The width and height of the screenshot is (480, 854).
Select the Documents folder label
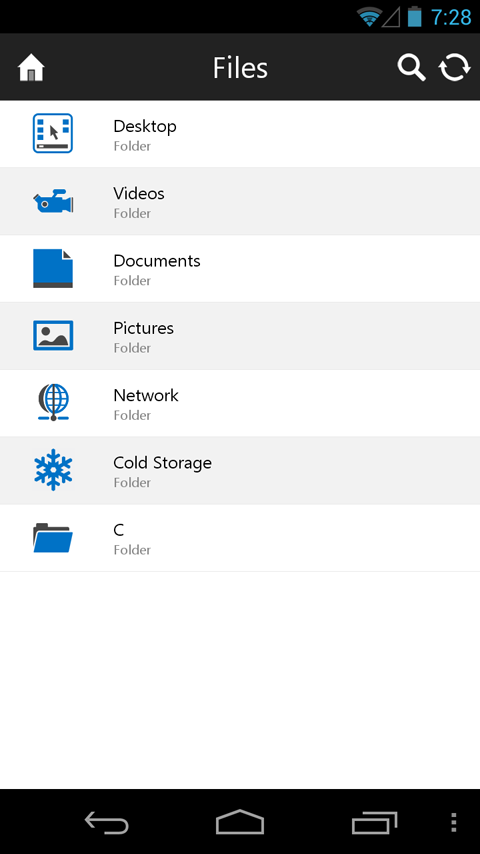[x=157, y=261]
